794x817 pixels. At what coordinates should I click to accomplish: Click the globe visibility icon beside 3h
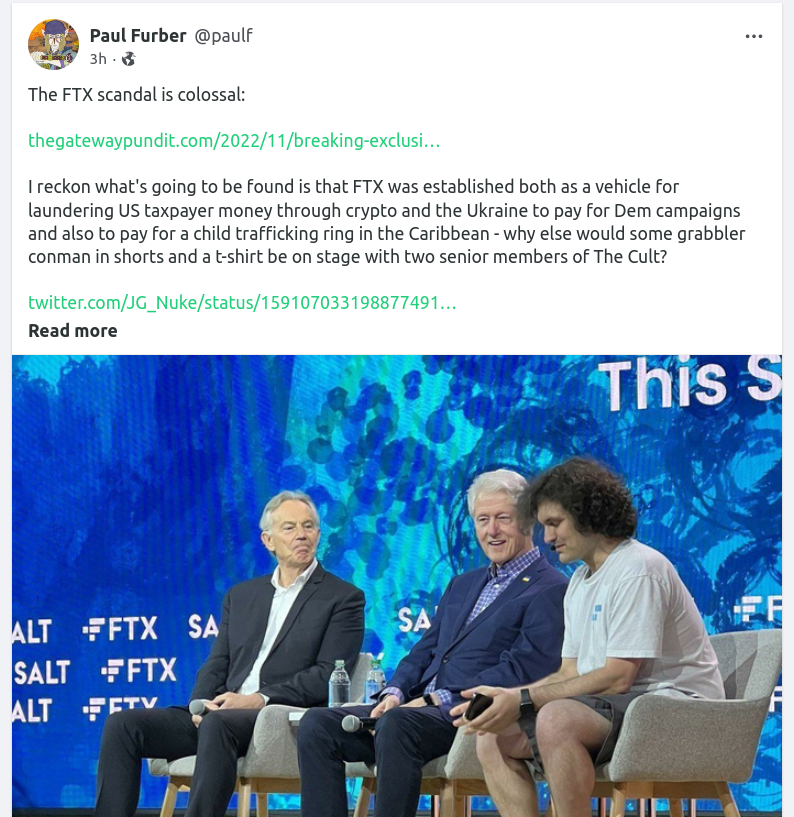click(x=128, y=59)
